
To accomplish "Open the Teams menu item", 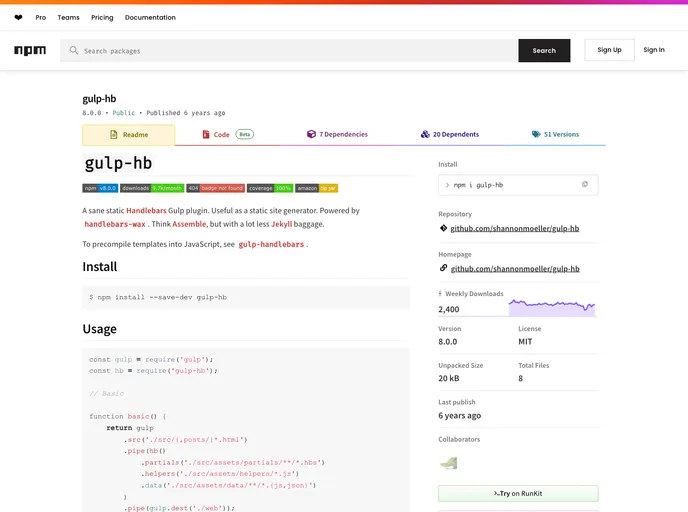I will pos(68,18).
